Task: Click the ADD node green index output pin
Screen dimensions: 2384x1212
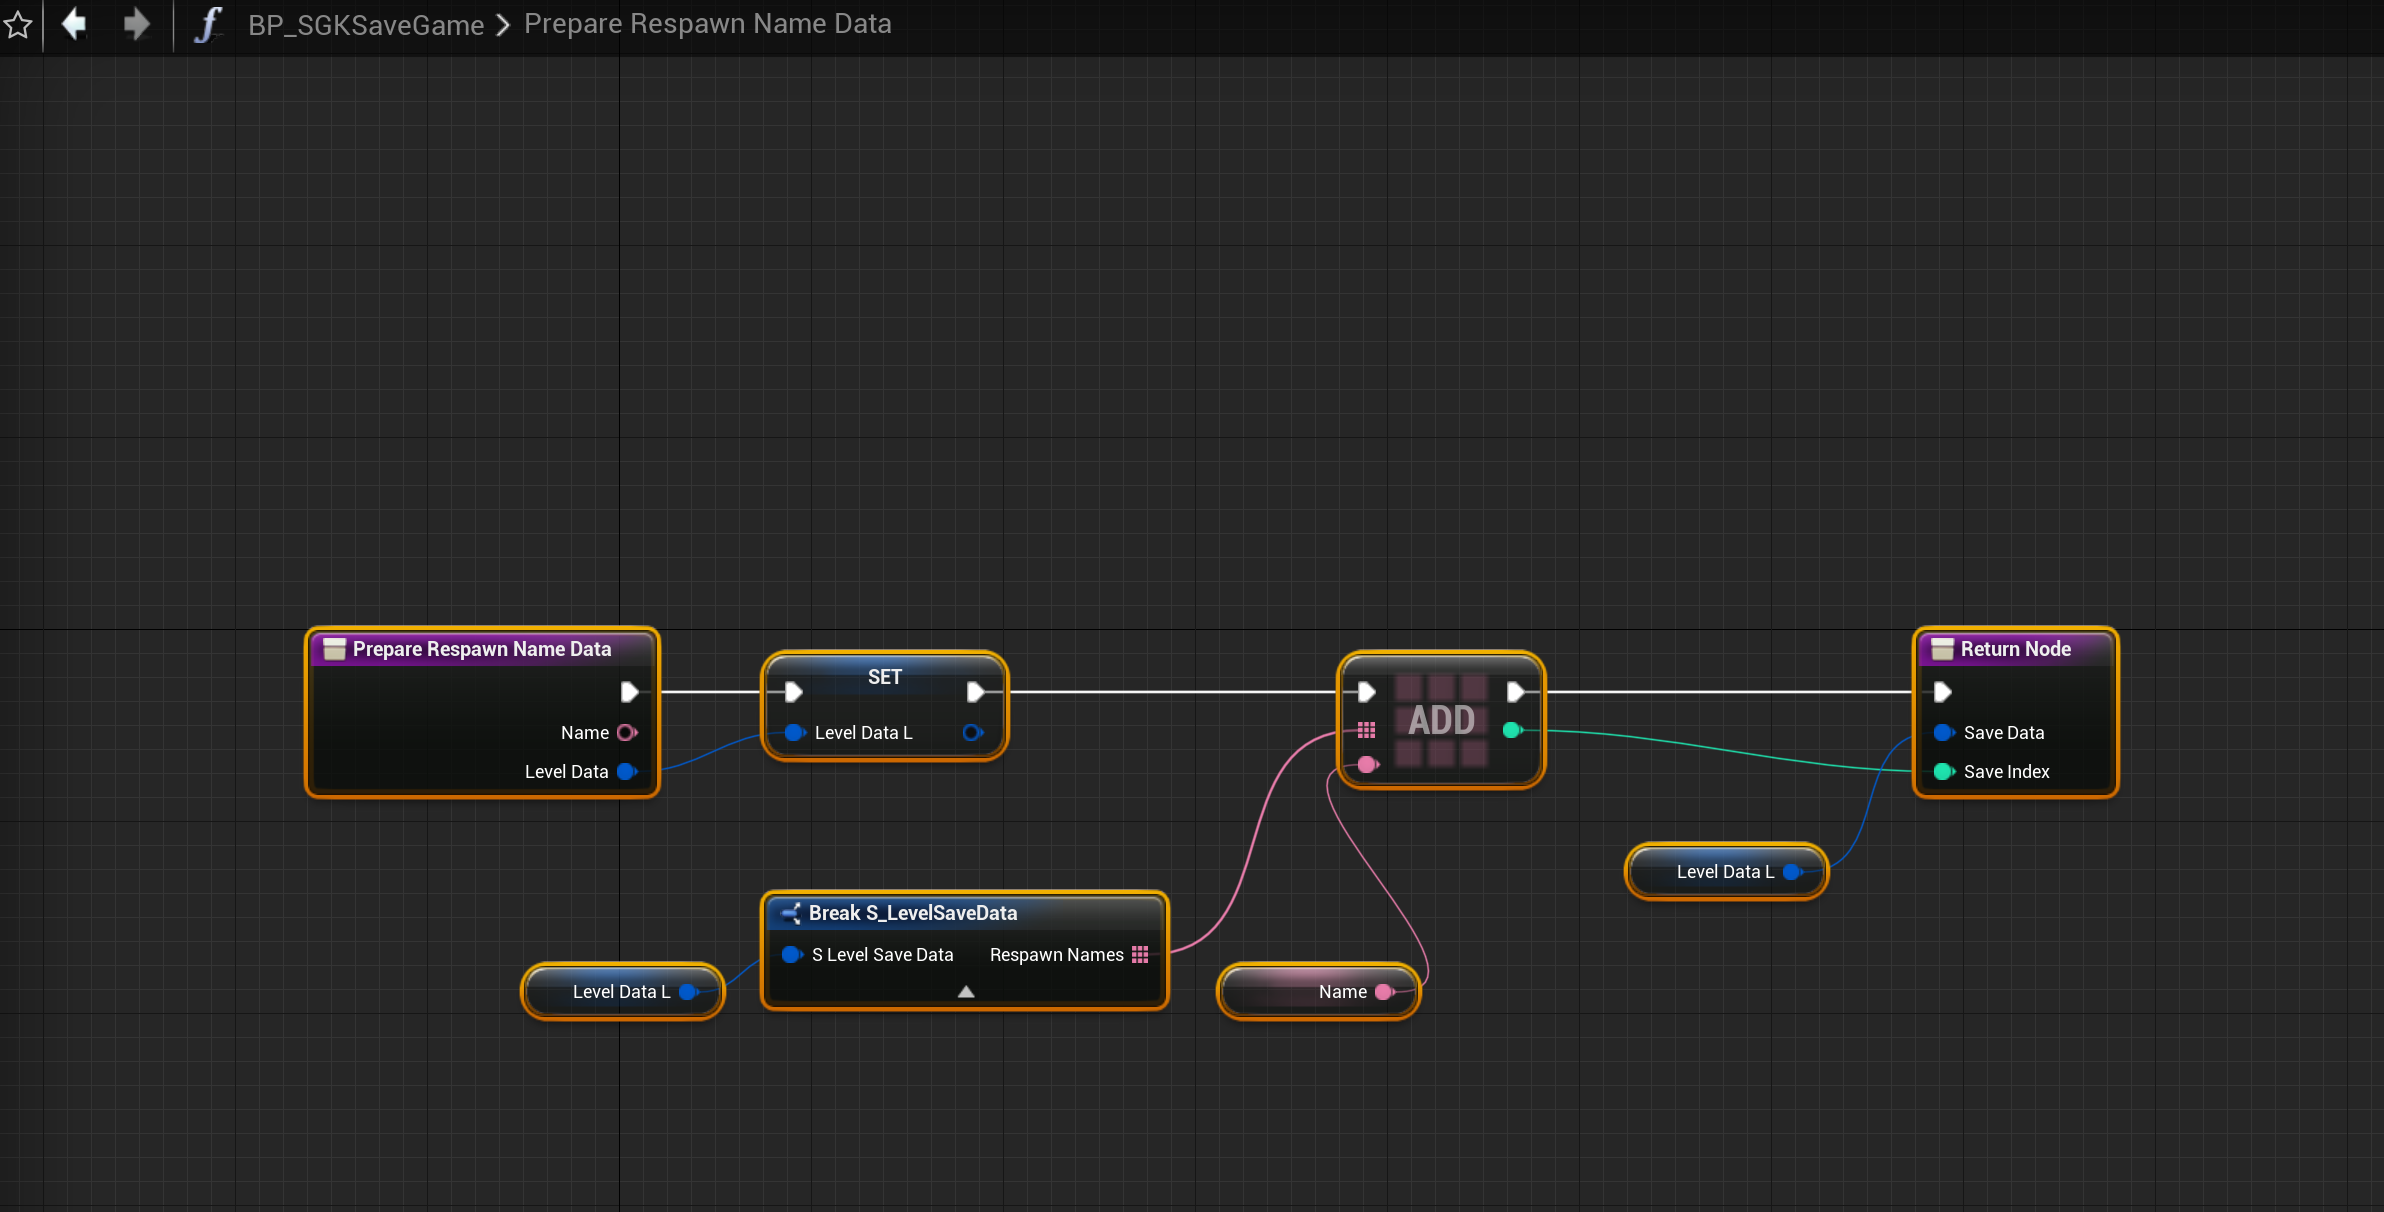Action: point(1512,730)
